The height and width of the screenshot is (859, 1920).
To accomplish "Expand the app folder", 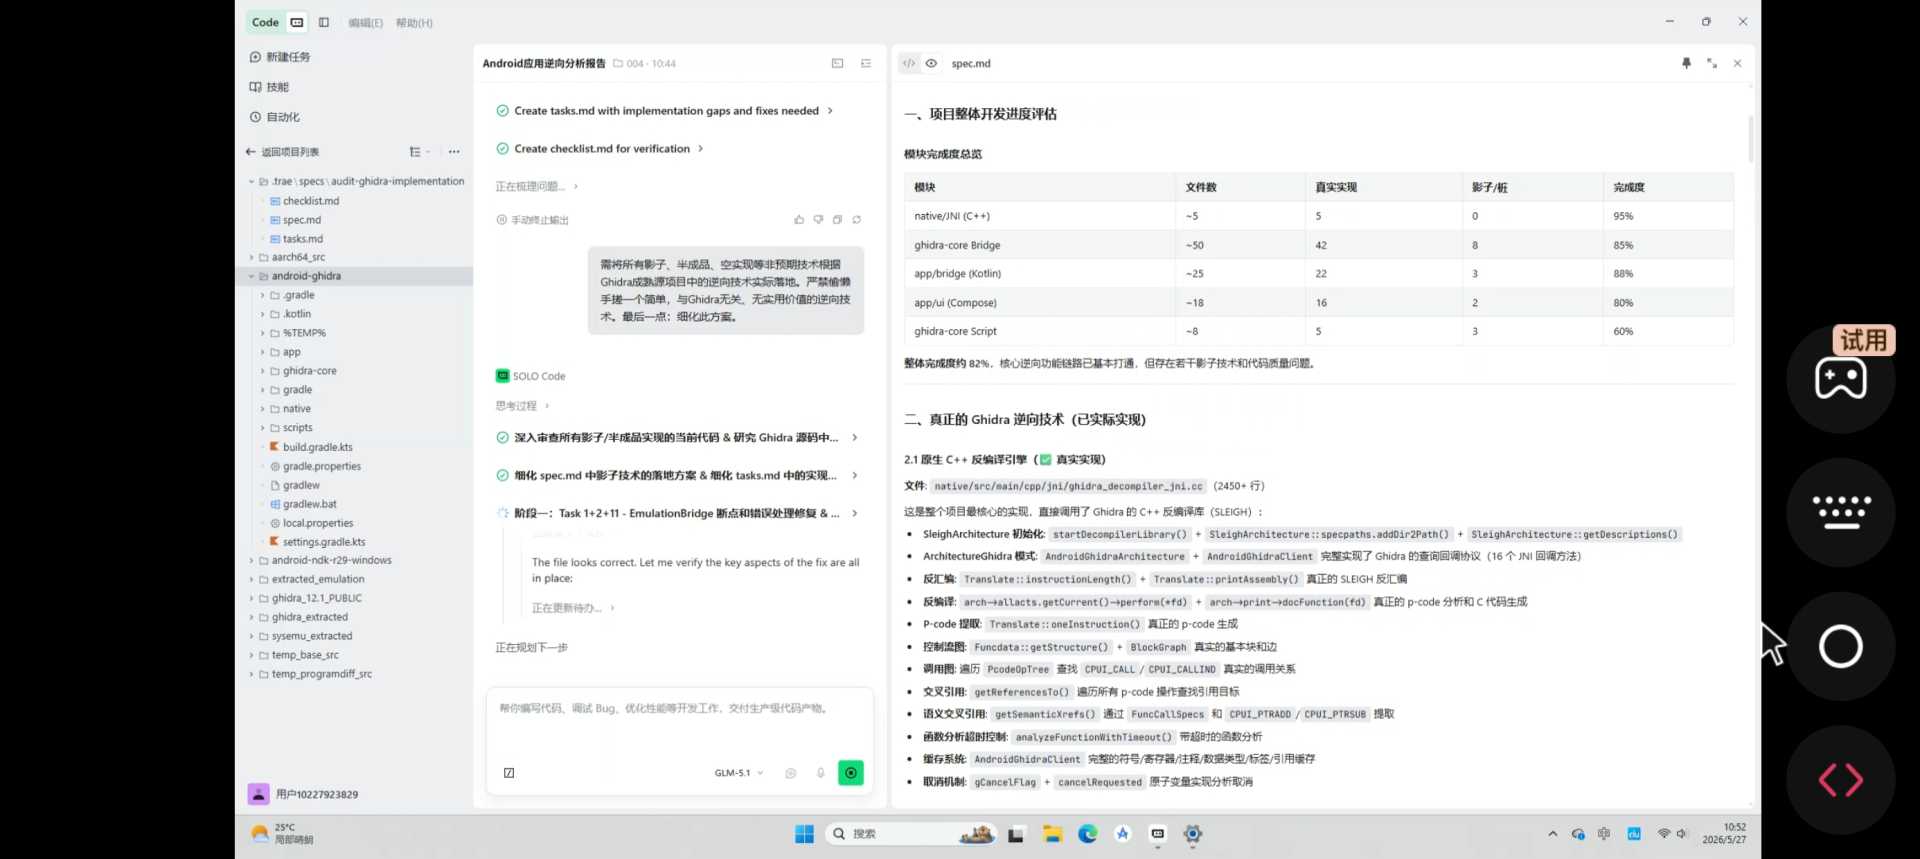I will [x=263, y=352].
